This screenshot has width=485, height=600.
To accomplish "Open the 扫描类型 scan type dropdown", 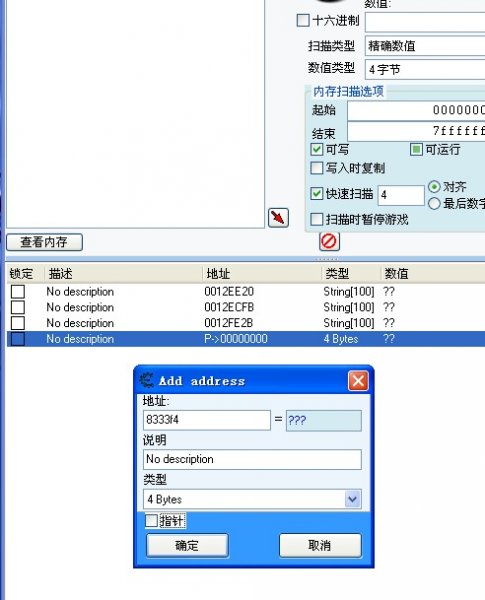I will click(425, 46).
